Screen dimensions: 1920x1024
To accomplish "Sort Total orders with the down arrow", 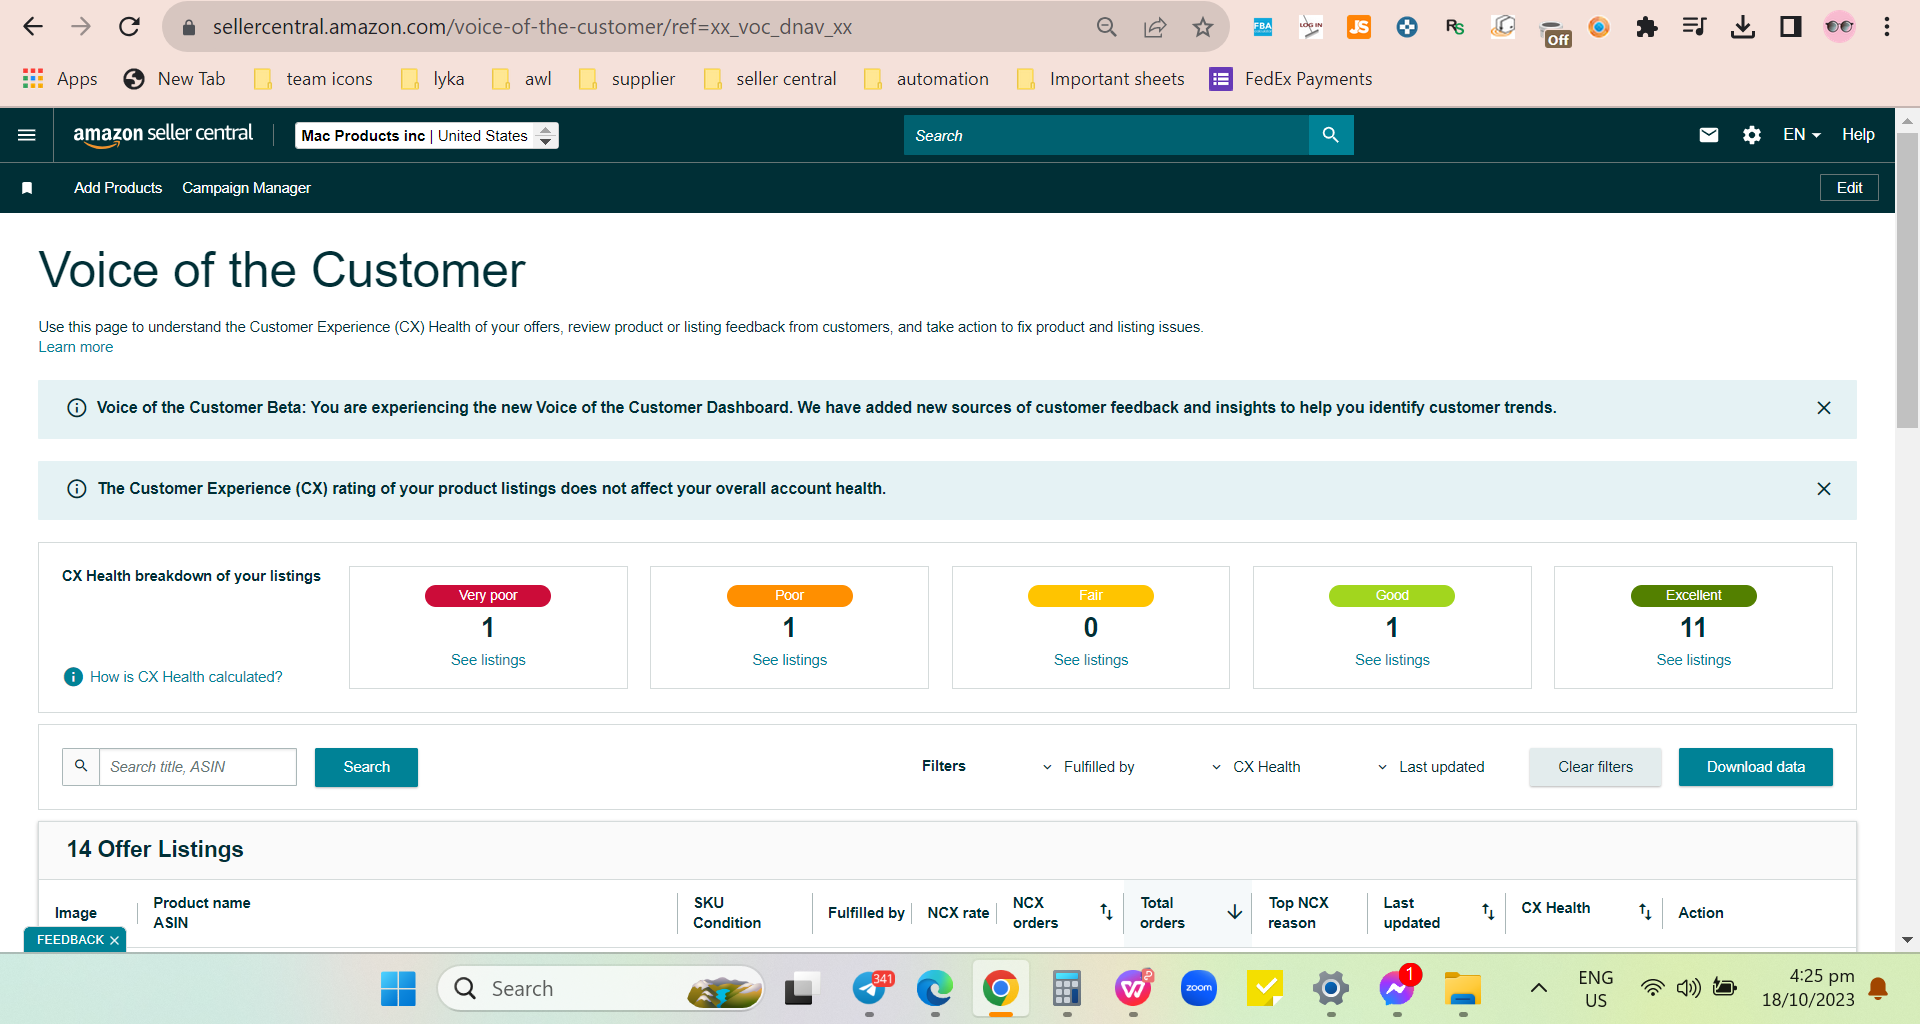I will tap(1235, 912).
